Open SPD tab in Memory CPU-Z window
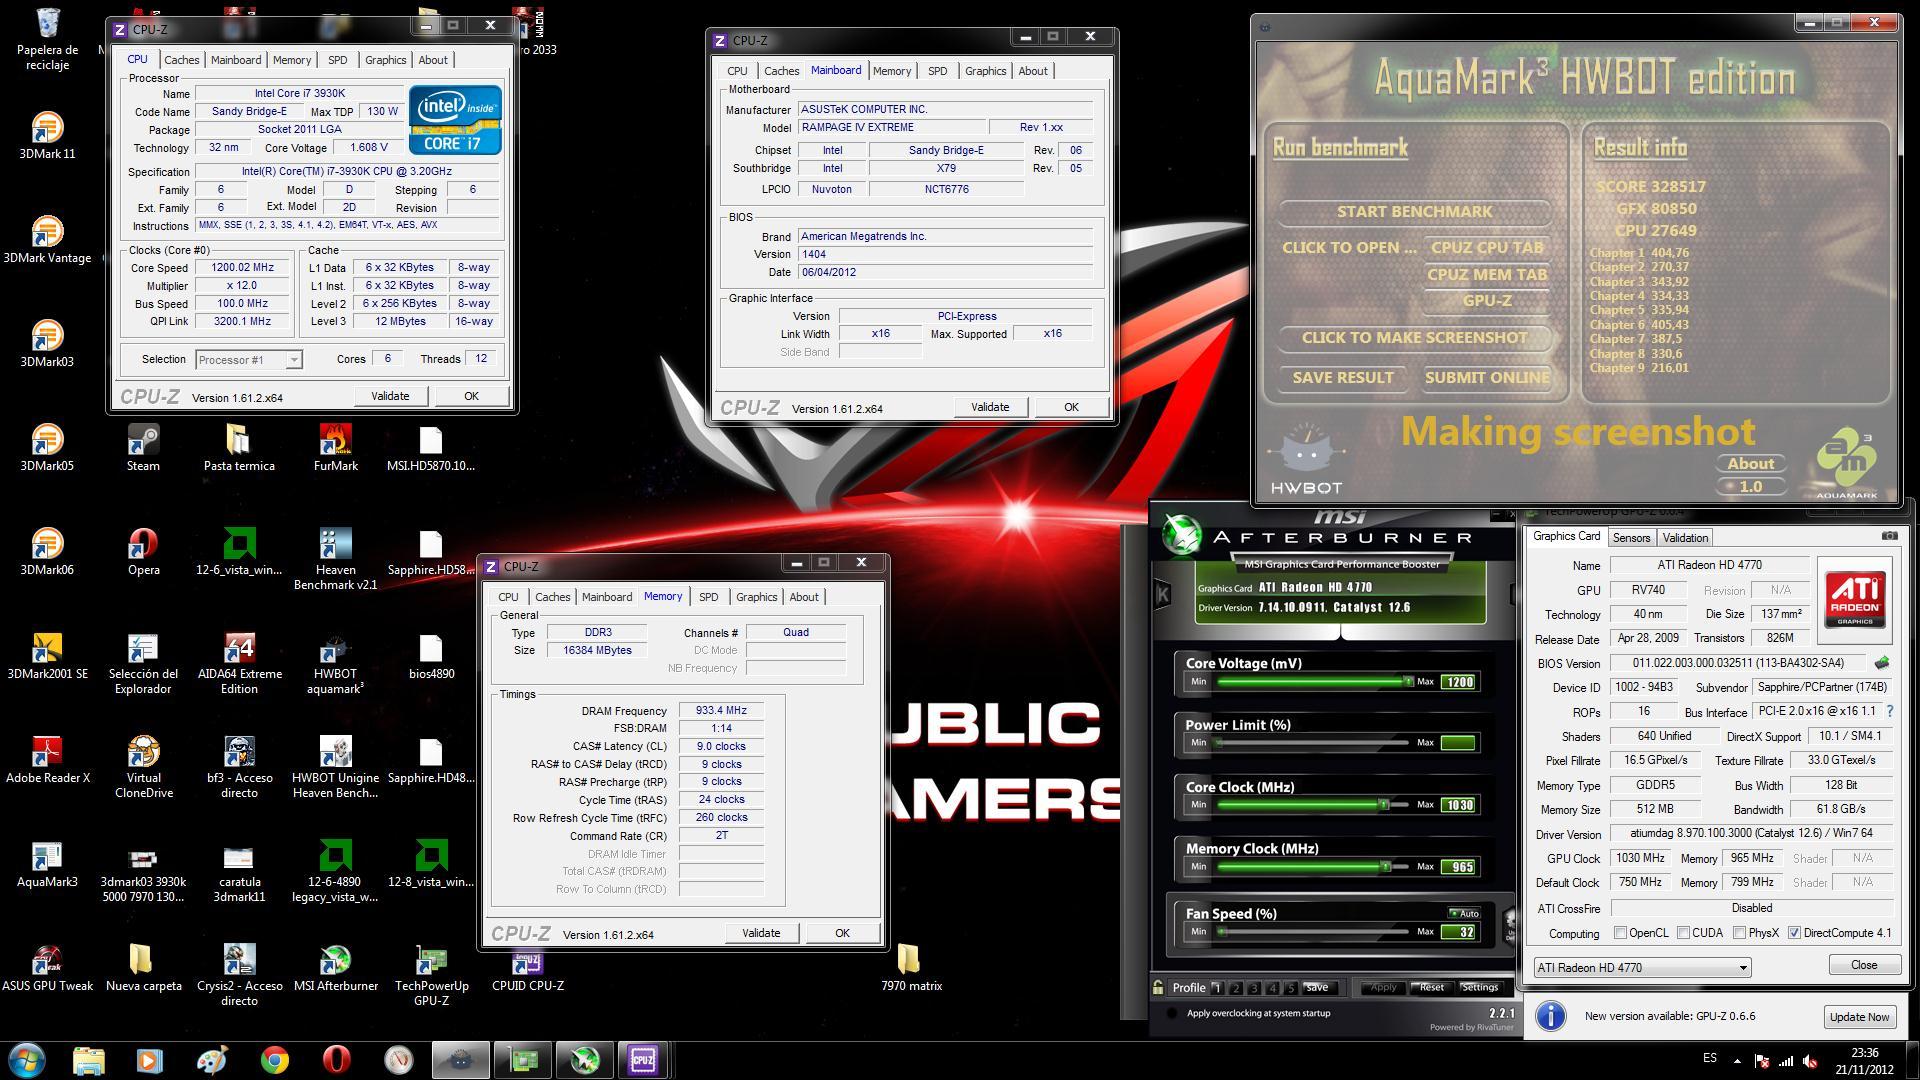Screen dimensions: 1920x1080 [708, 597]
